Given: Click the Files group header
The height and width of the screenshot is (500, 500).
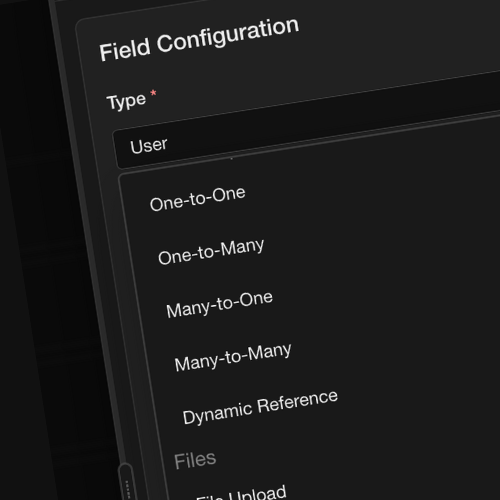Looking at the screenshot, I should click(195, 460).
